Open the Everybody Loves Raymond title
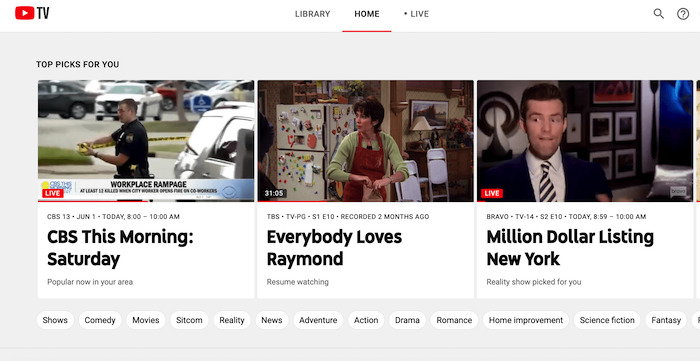 334,248
